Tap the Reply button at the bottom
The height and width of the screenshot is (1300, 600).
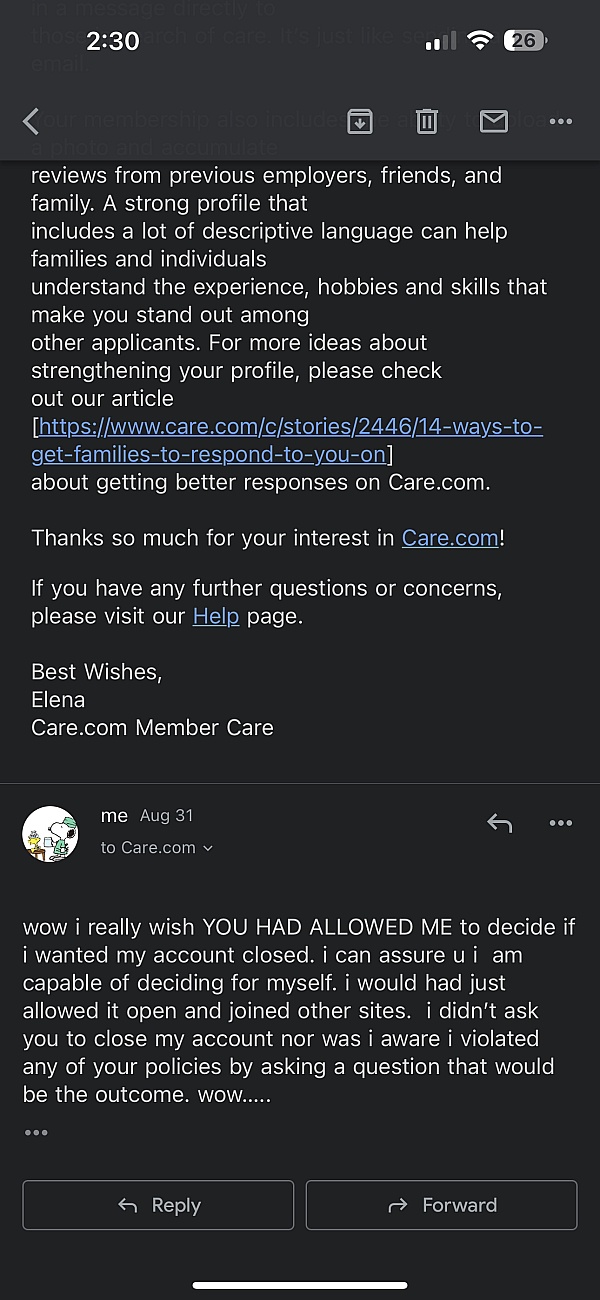(157, 1205)
